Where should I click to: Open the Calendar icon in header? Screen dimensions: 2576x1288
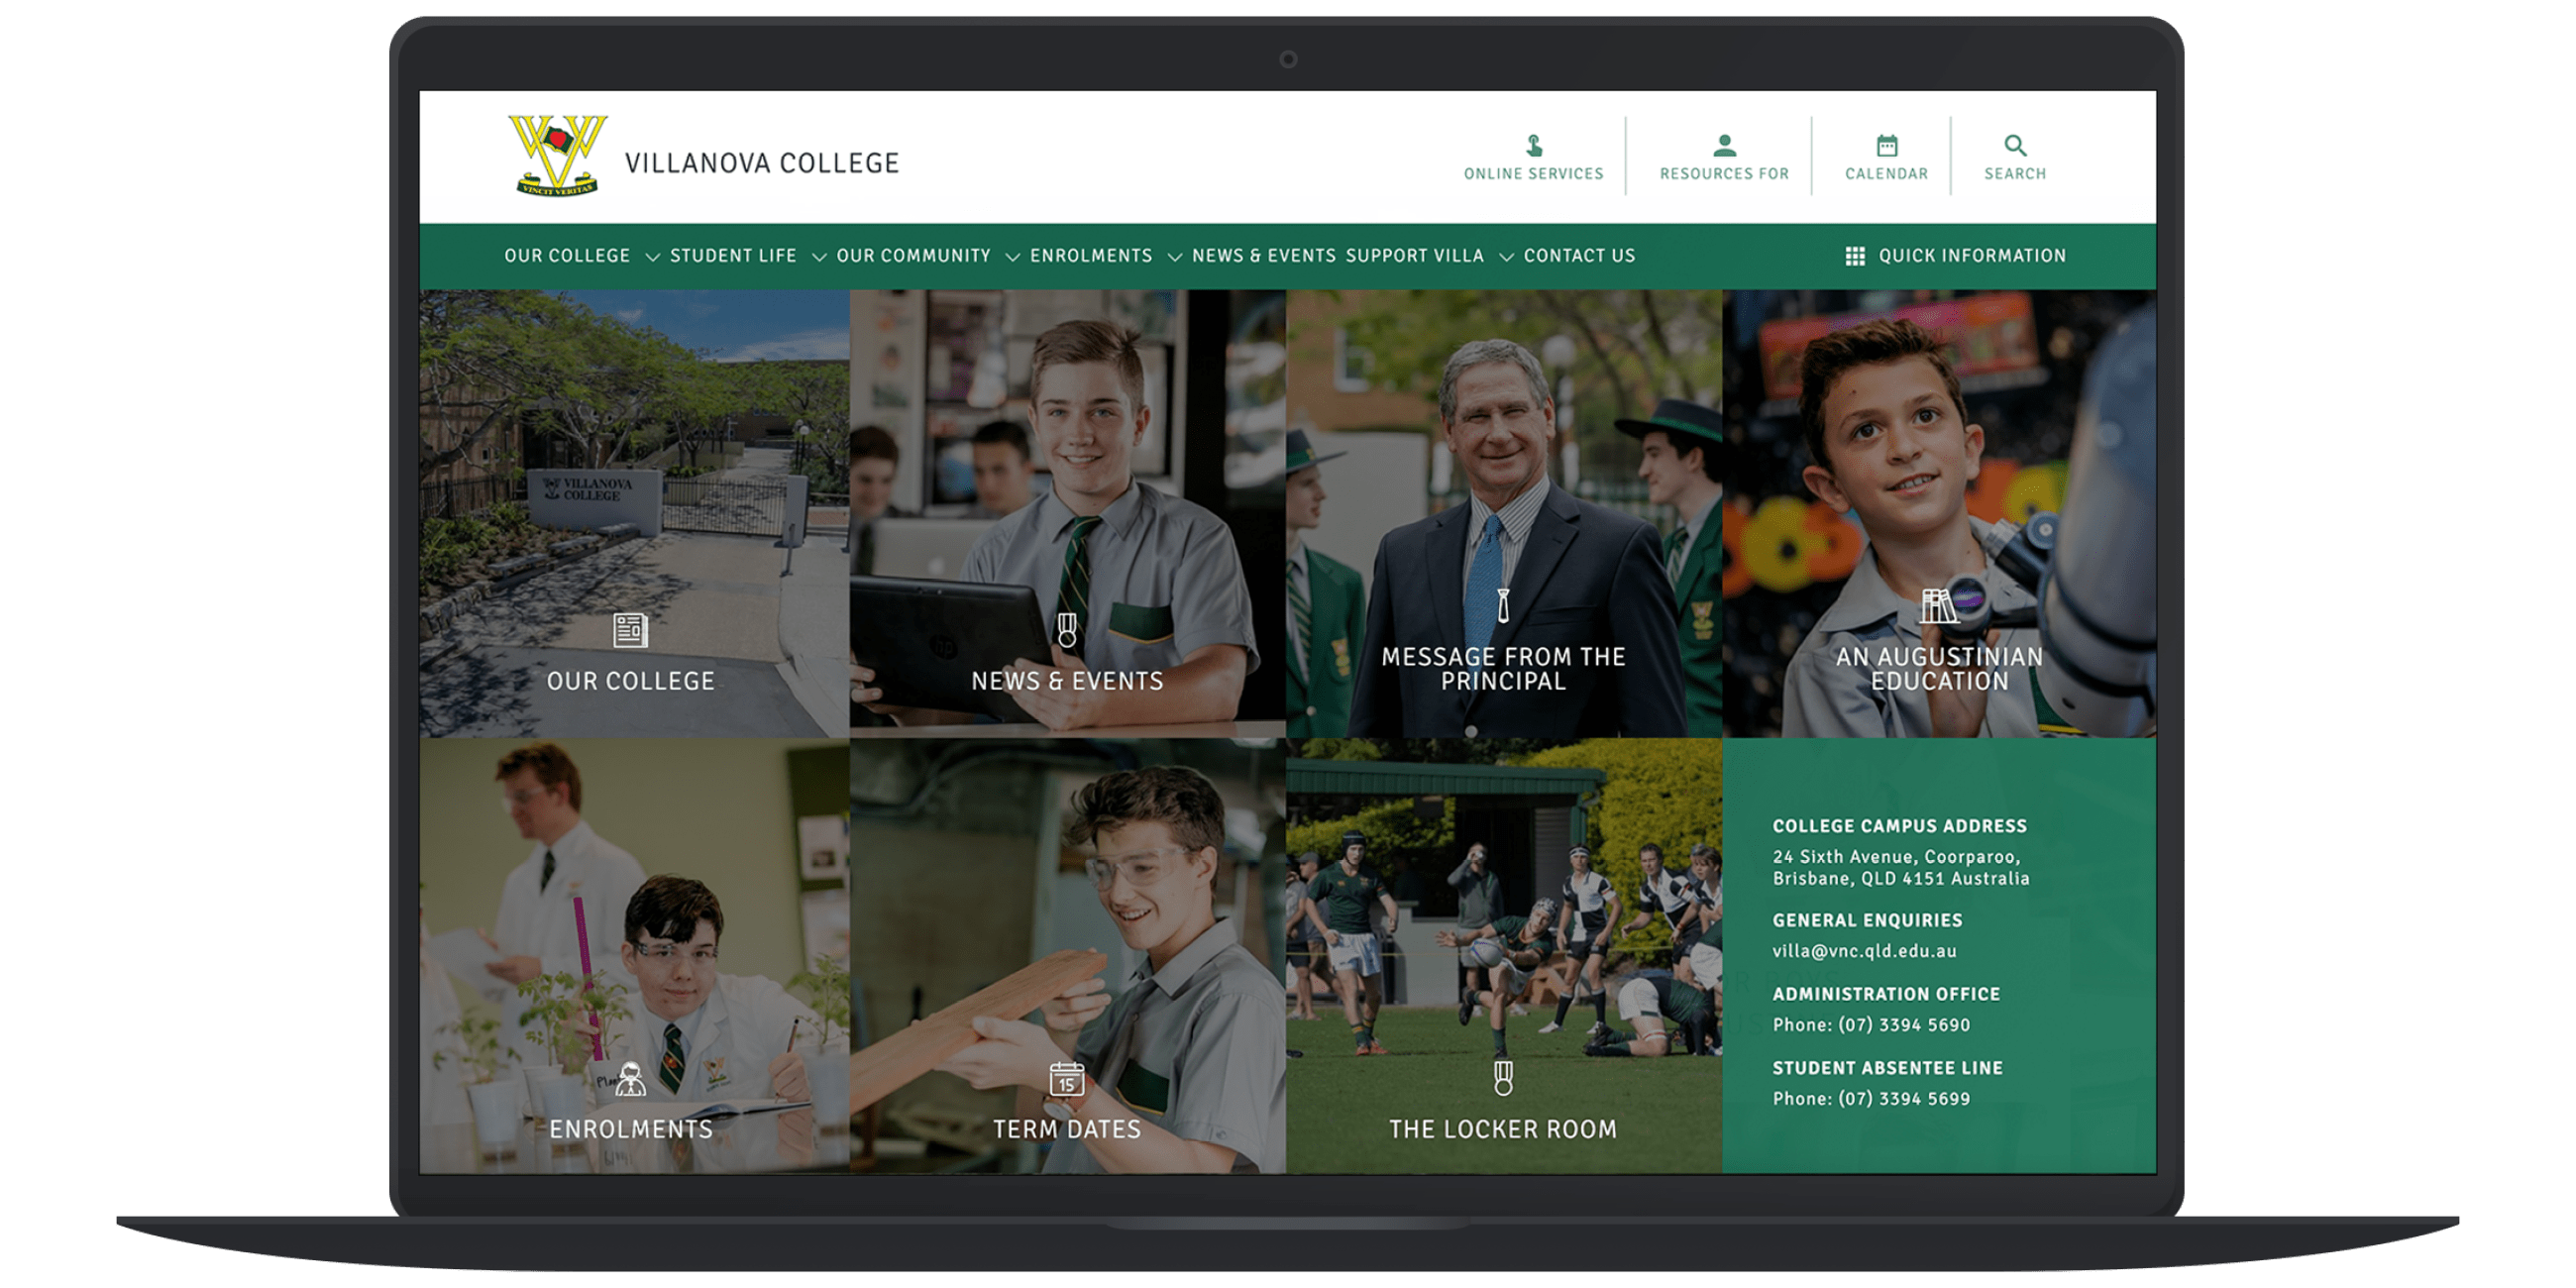pos(1886,146)
